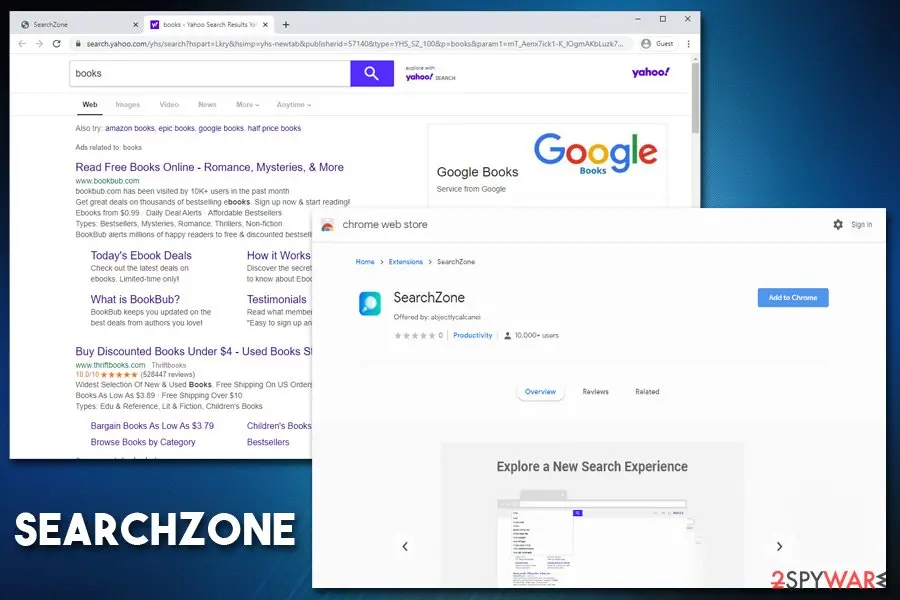
Task: Open the Bestsellers sublink
Action: [x=268, y=442]
